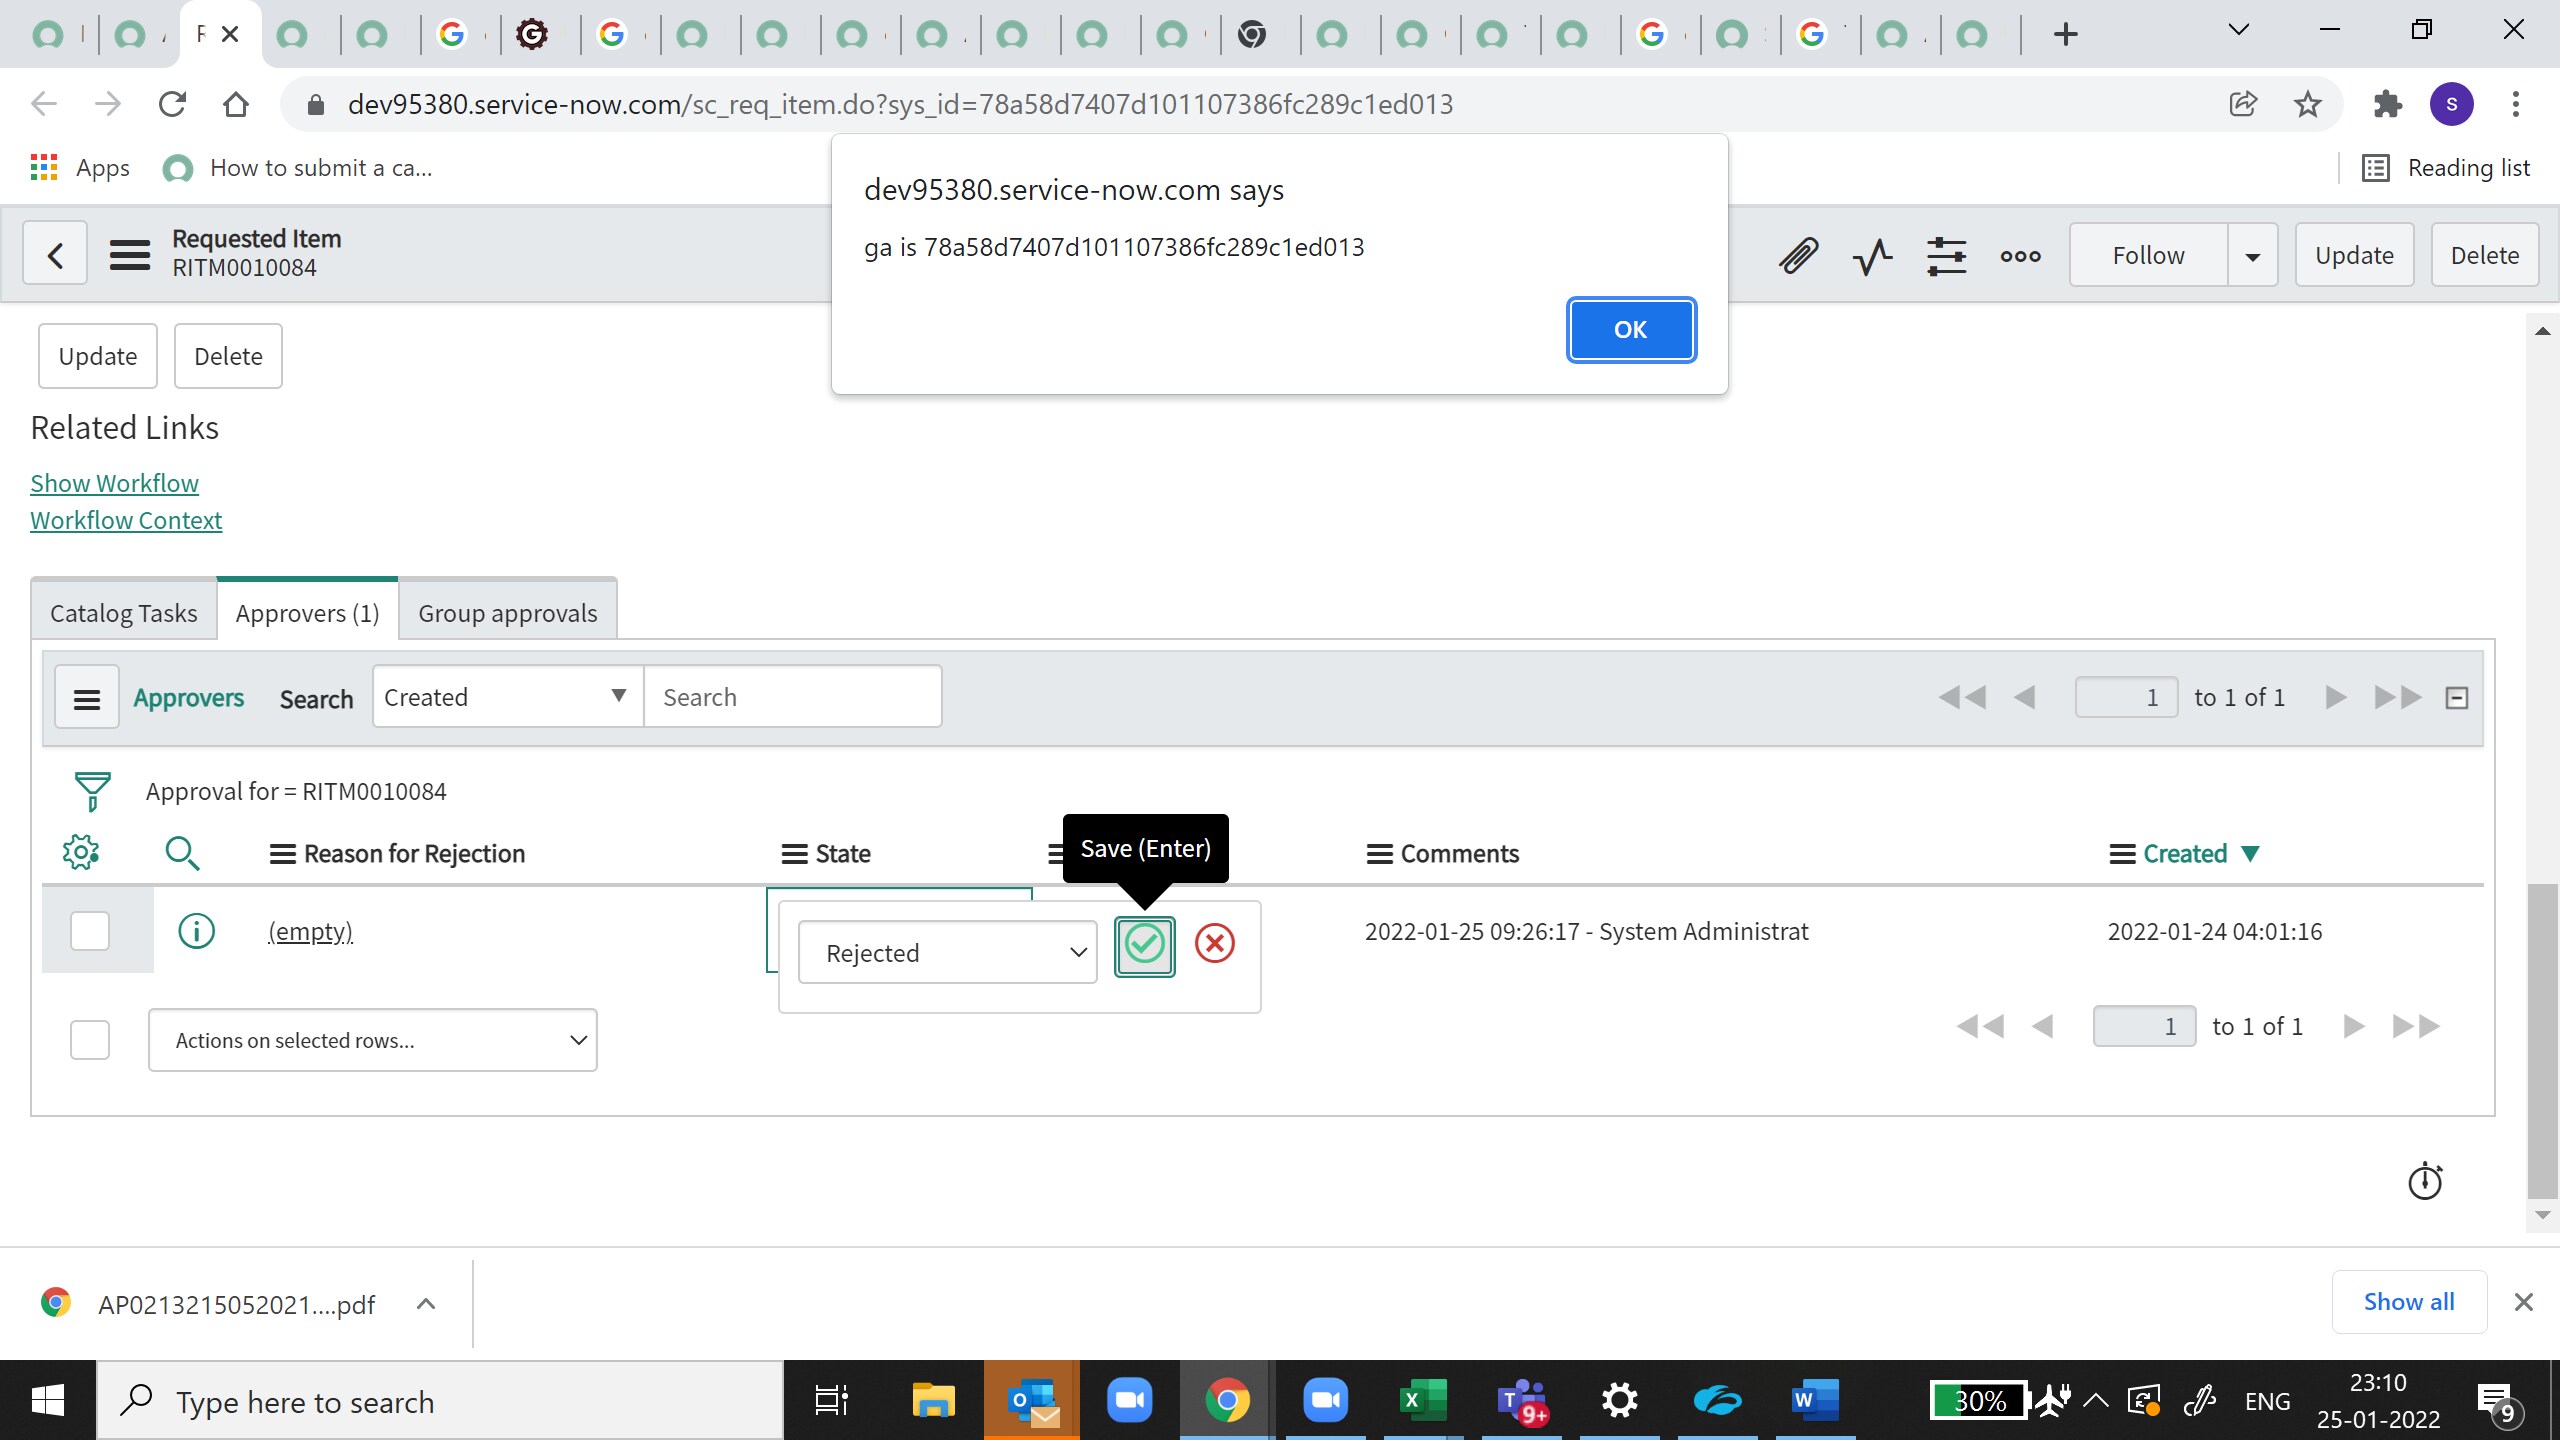
Task: Click OK in the alert dialog
Action: 1630,330
